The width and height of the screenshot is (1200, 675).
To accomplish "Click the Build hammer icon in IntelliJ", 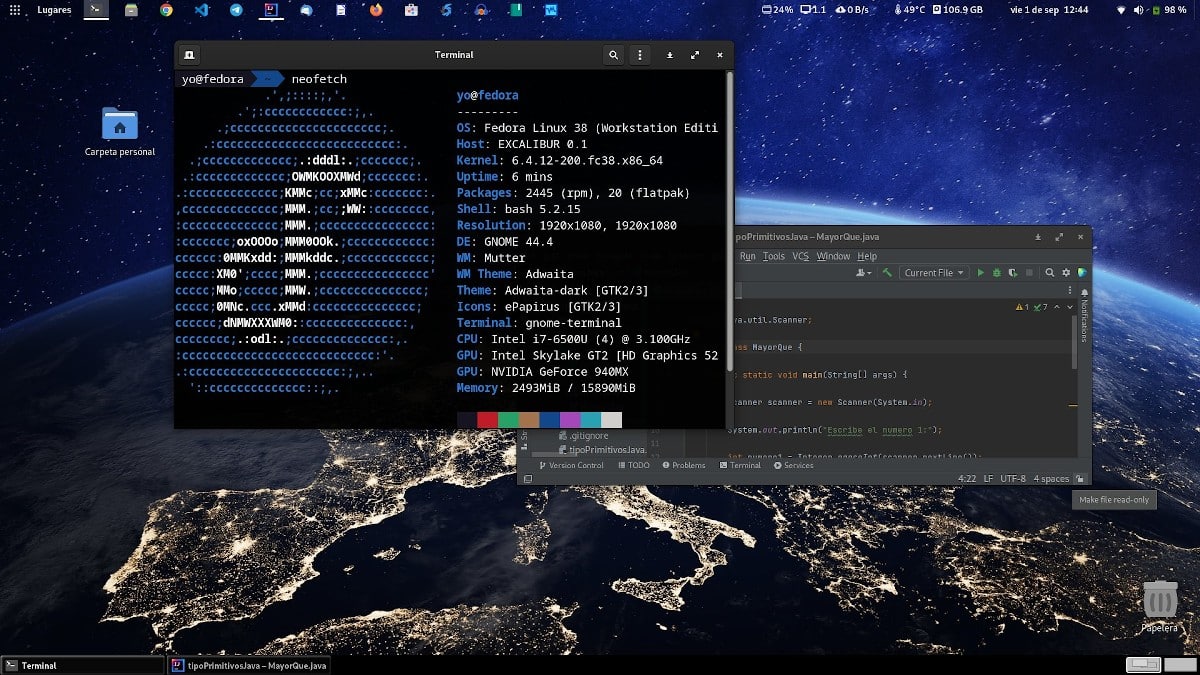I will 887,272.
